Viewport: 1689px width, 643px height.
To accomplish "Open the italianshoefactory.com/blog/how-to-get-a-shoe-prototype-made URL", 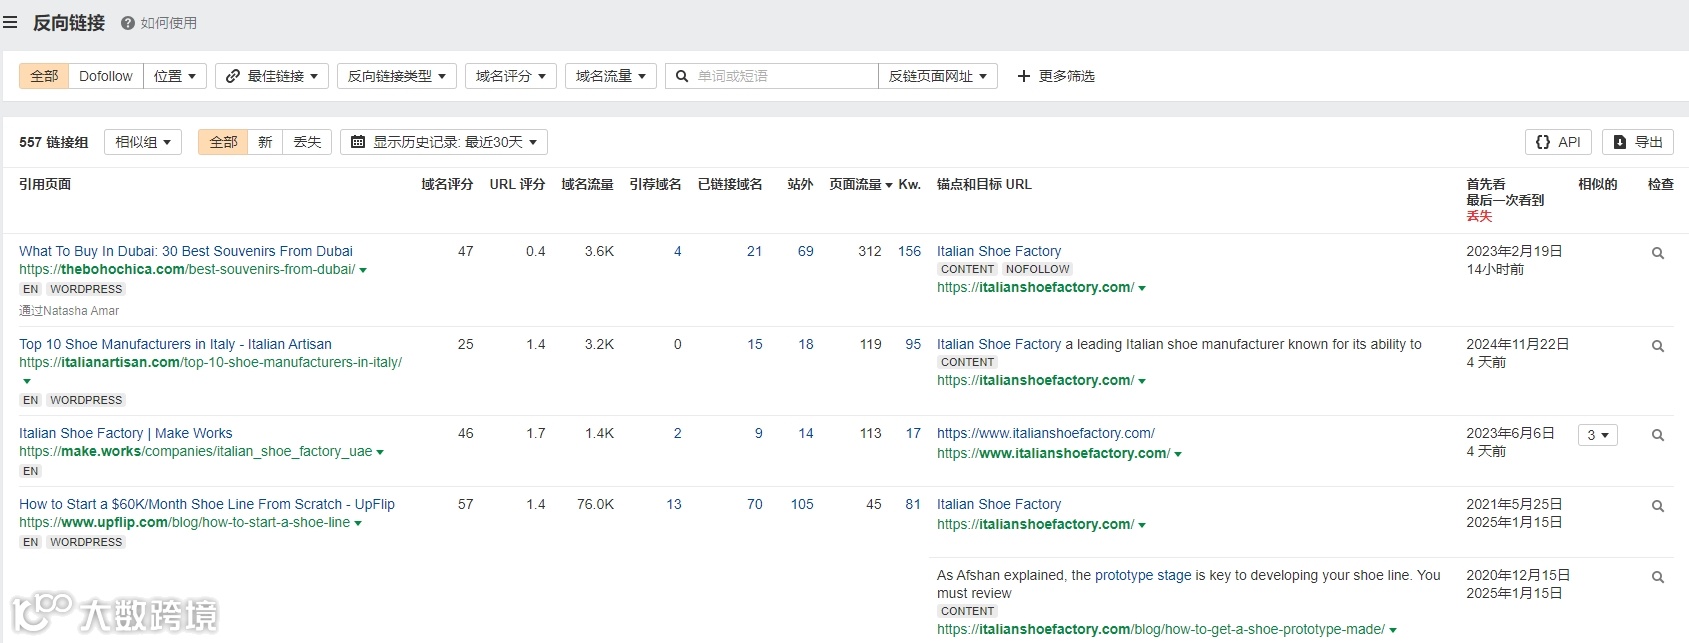I will (x=1161, y=629).
